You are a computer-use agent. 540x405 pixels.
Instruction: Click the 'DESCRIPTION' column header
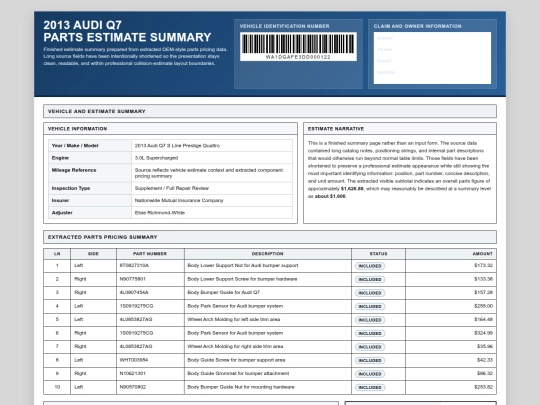[268, 254]
